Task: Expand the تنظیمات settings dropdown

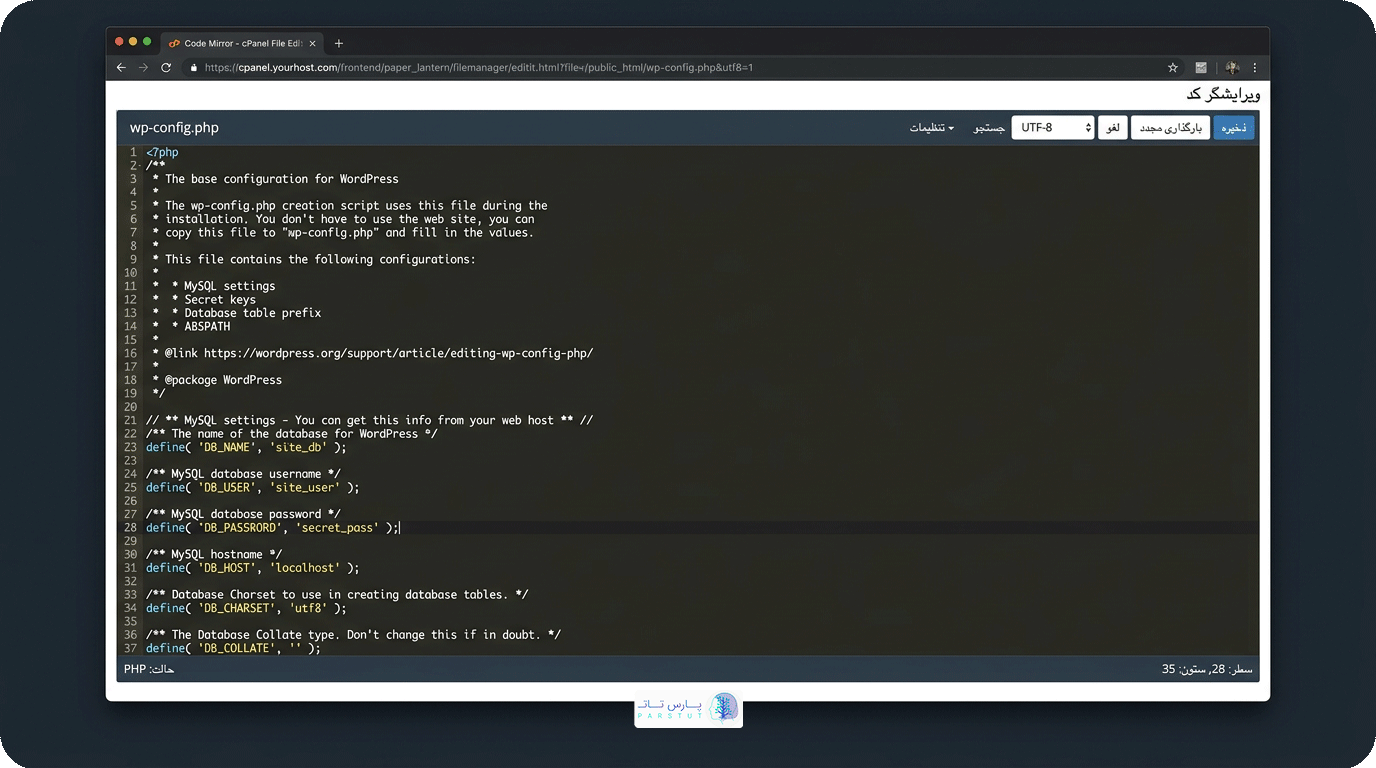Action: coord(932,128)
